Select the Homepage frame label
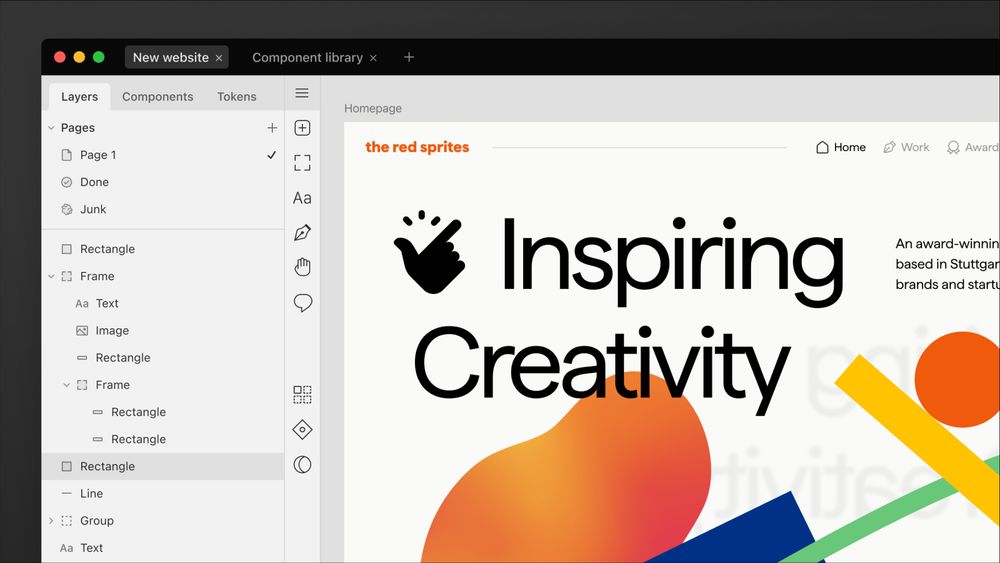 (373, 108)
